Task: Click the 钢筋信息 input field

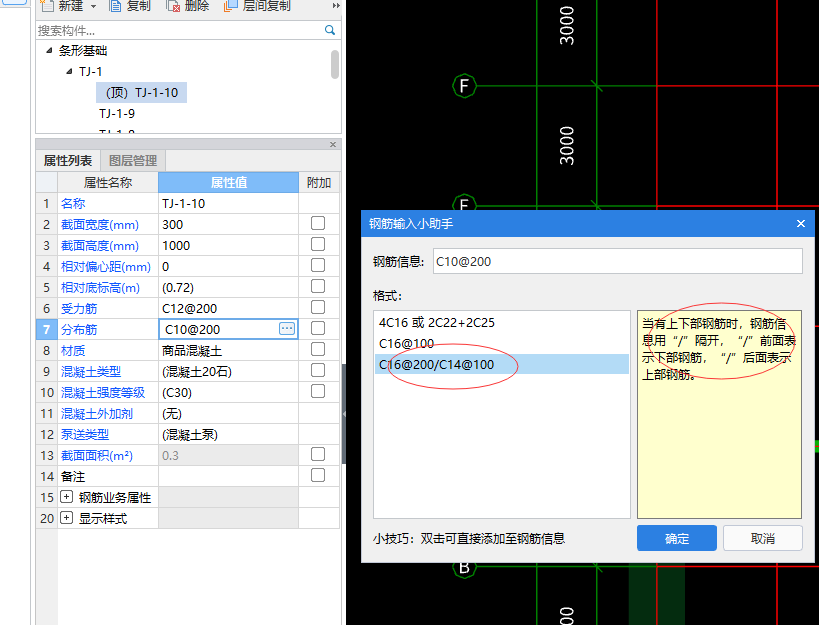Action: (x=617, y=261)
